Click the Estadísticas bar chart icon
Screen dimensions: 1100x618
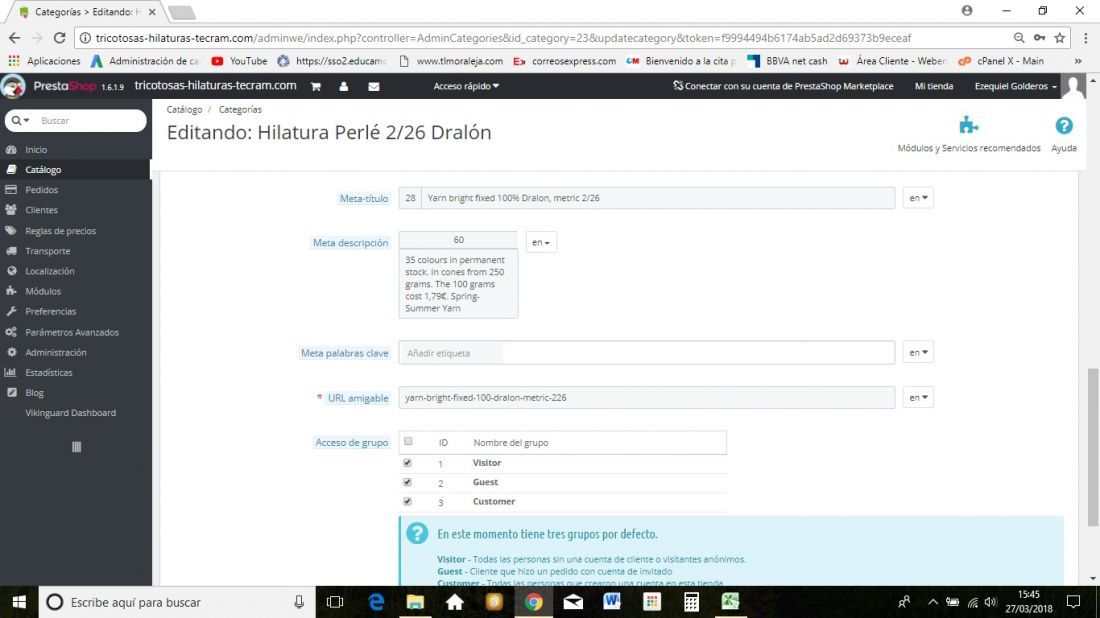(11, 372)
